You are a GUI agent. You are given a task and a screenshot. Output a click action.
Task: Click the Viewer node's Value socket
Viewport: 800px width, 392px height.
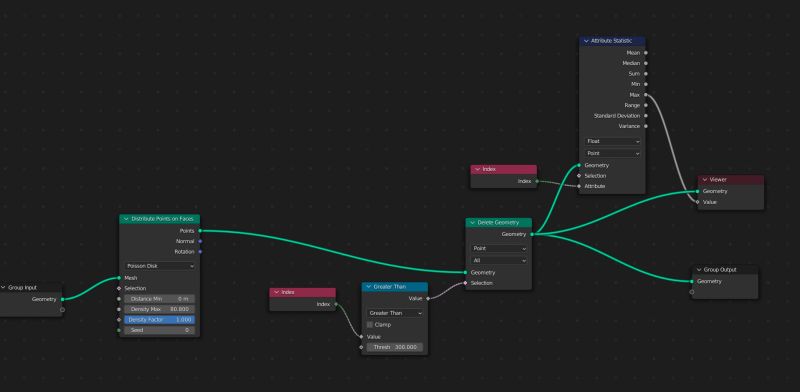698,202
